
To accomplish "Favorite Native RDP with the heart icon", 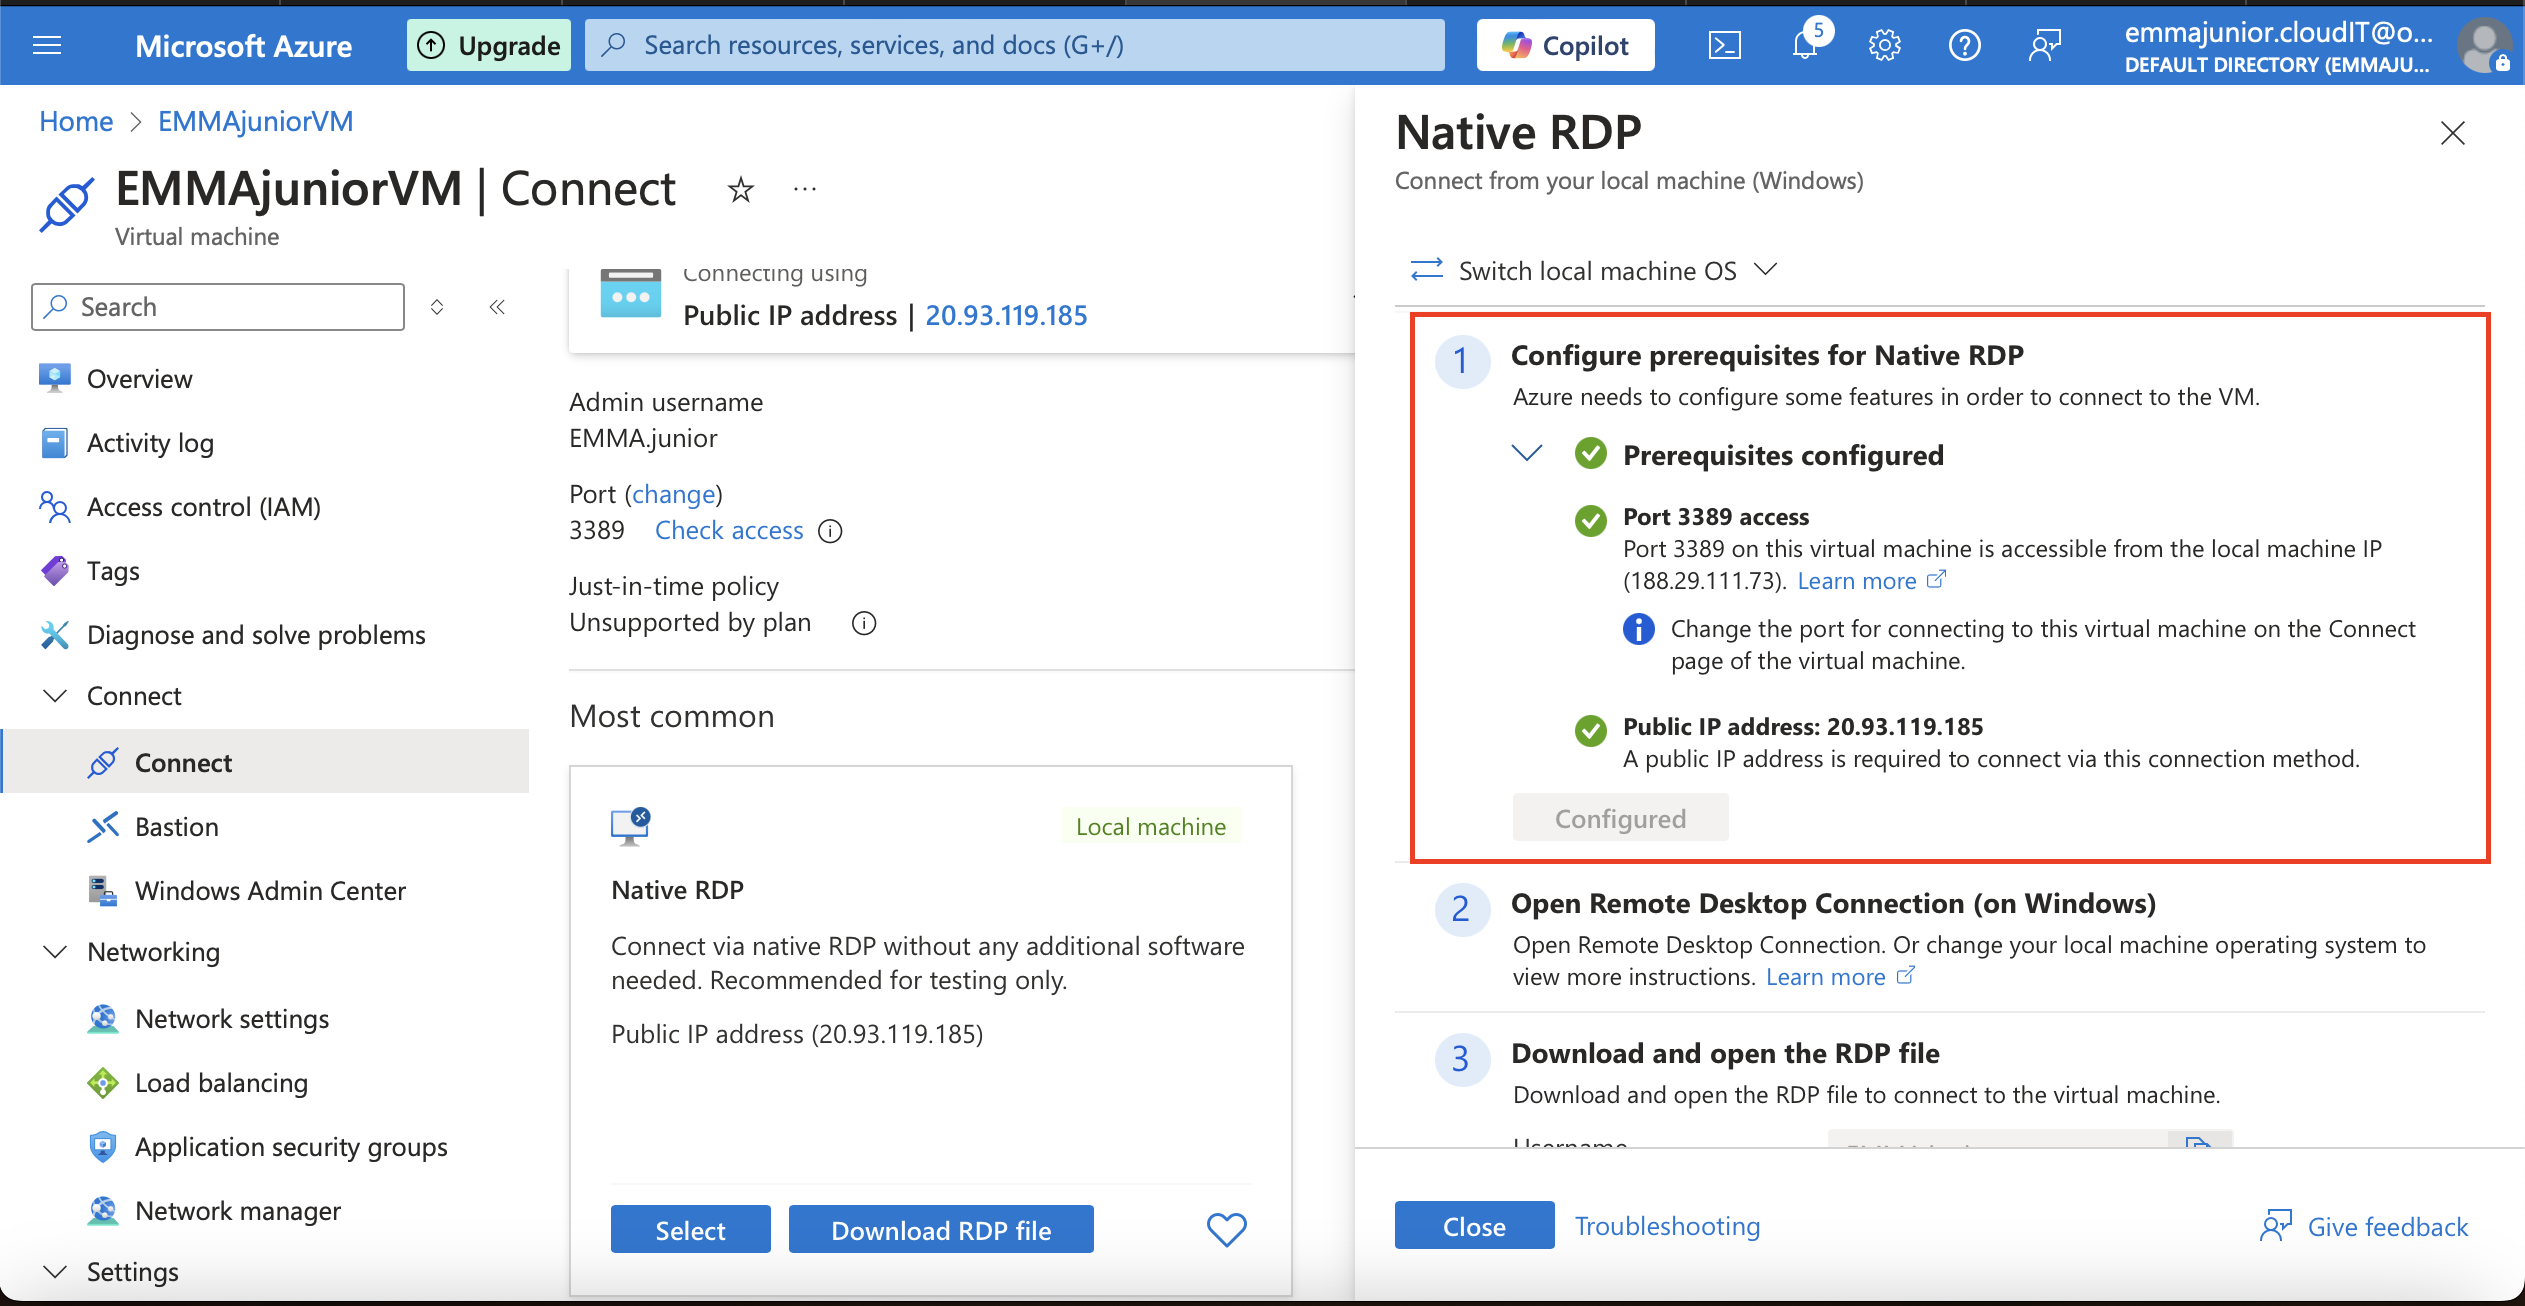I will coord(1226,1229).
